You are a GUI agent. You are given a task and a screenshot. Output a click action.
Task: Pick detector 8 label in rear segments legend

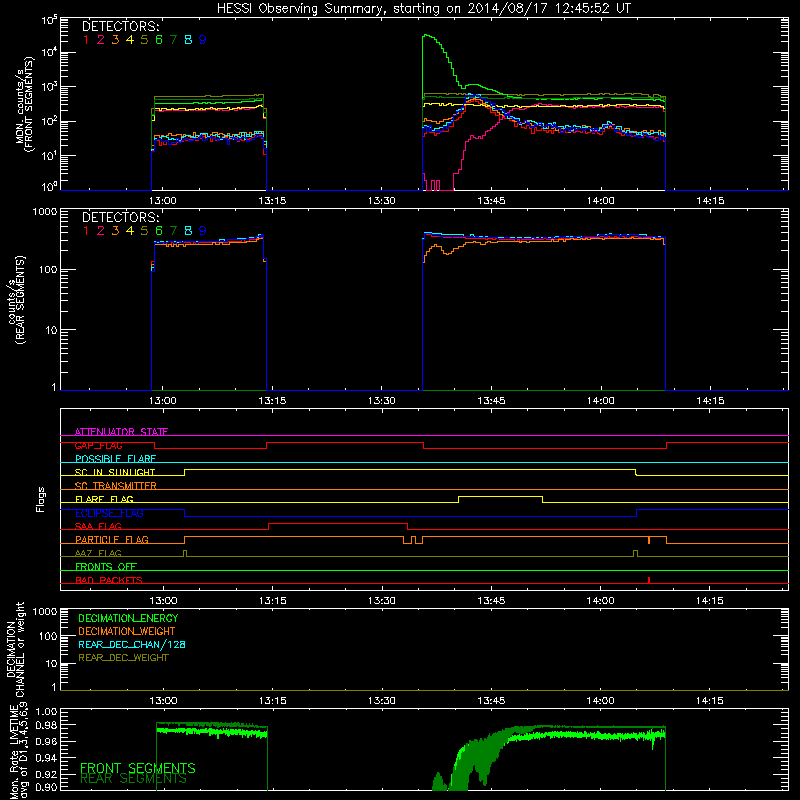[x=188, y=231]
